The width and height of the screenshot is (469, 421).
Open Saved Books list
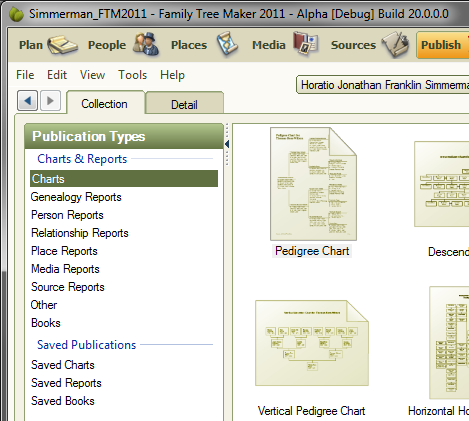click(x=63, y=401)
